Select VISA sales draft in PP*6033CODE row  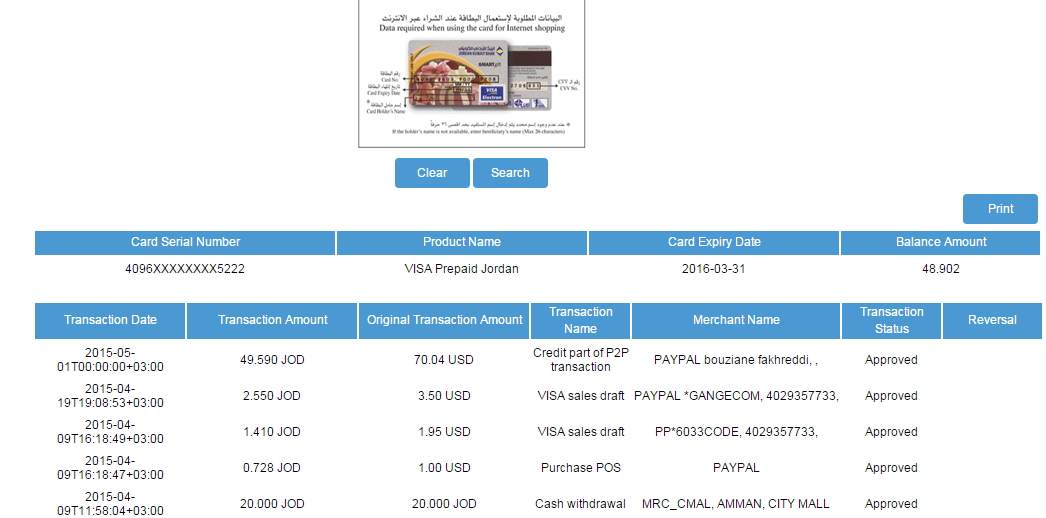click(x=580, y=432)
